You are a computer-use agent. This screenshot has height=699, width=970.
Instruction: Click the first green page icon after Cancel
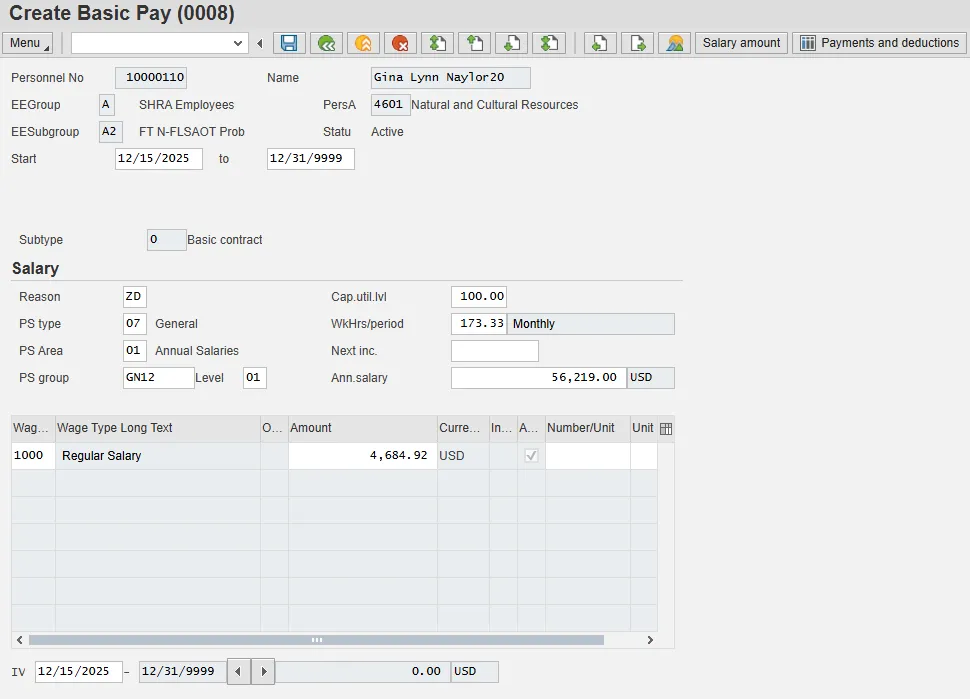click(x=437, y=43)
